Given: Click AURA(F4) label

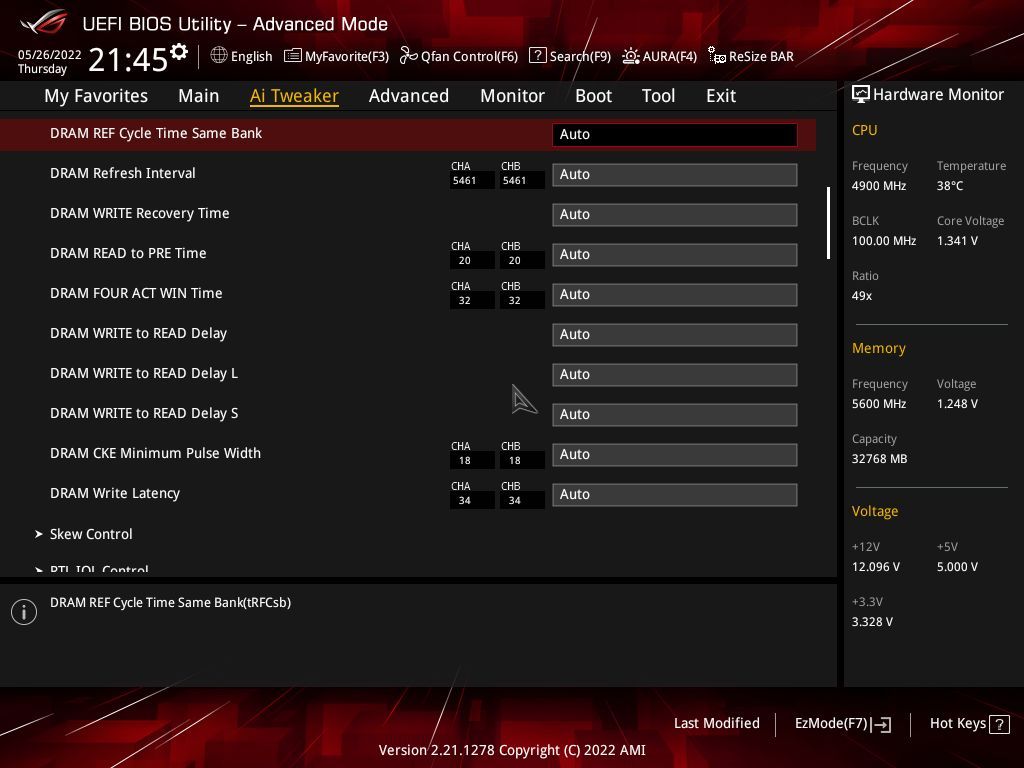Looking at the screenshot, I should tap(670, 56).
